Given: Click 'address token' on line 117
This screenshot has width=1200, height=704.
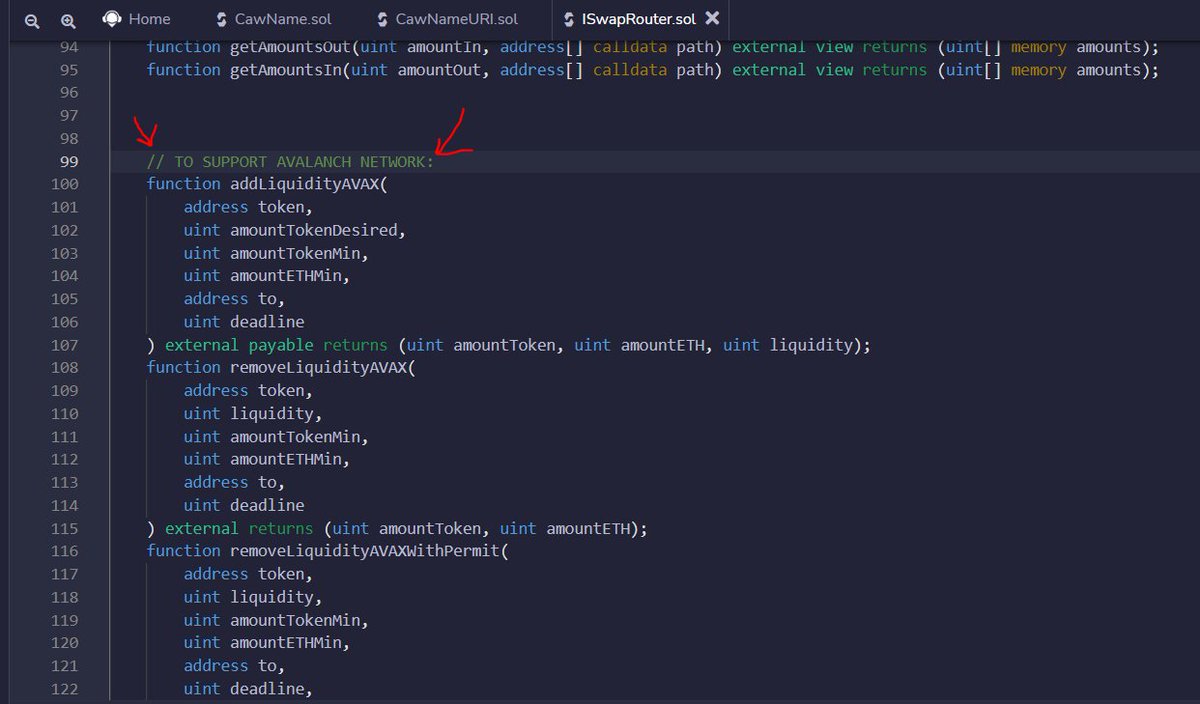Looking at the screenshot, I should tap(244, 574).
